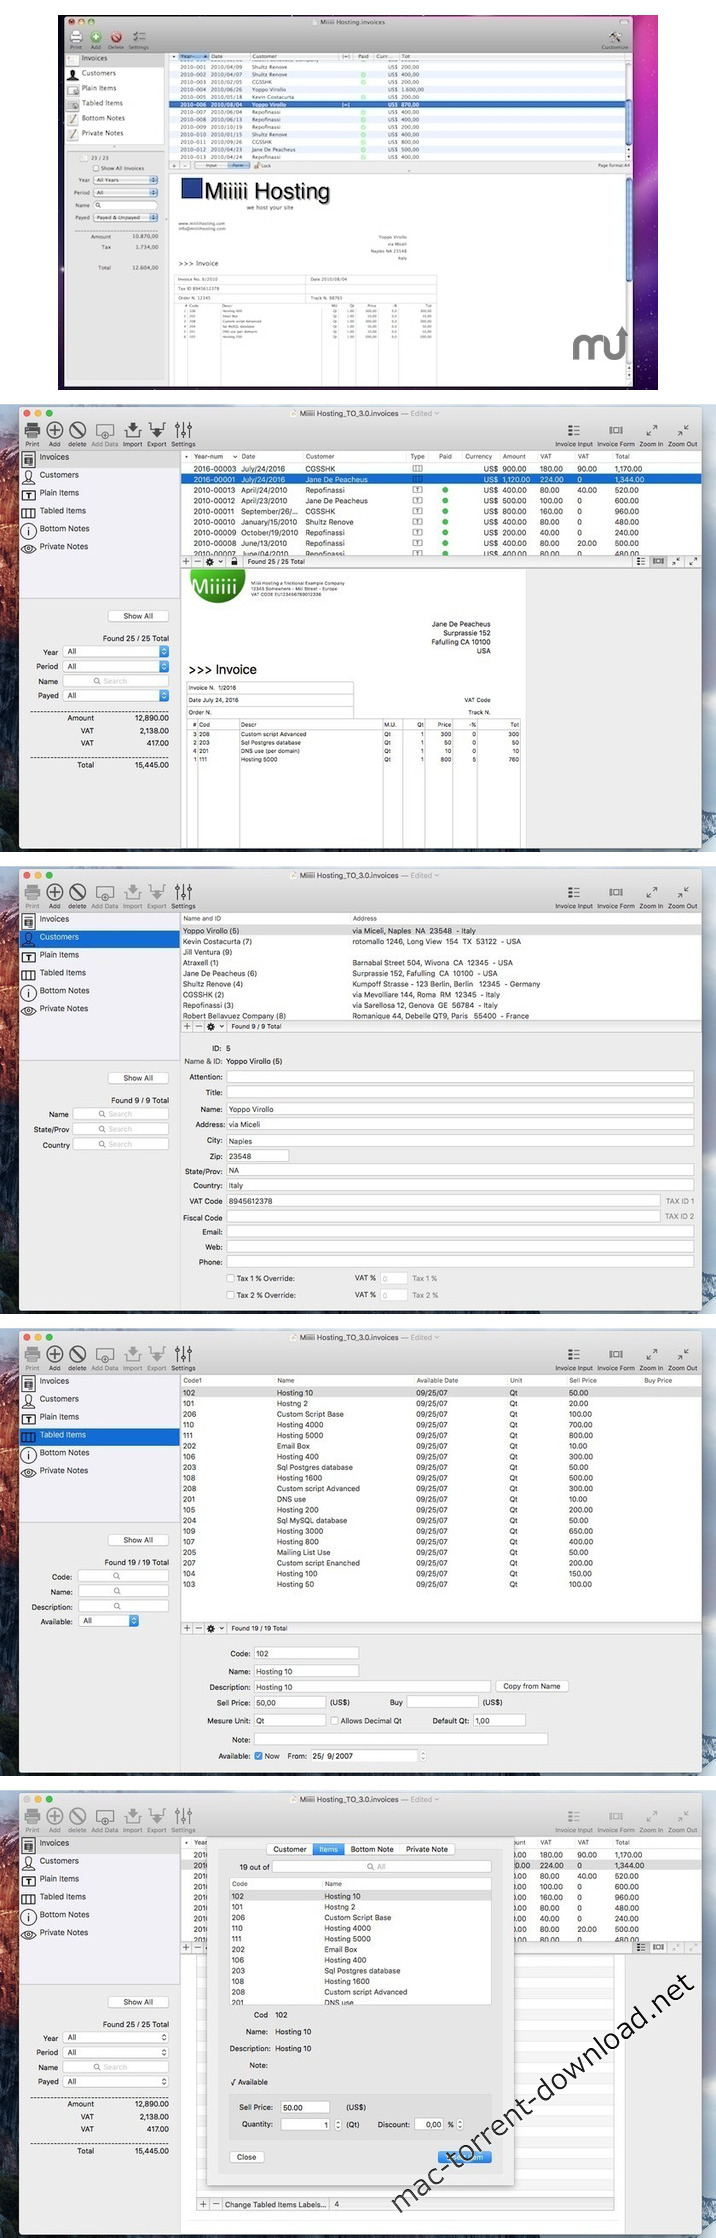Open the All Years dropdown
Image resolution: width=716 pixels, height=2238 pixels.
pyautogui.click(x=126, y=180)
